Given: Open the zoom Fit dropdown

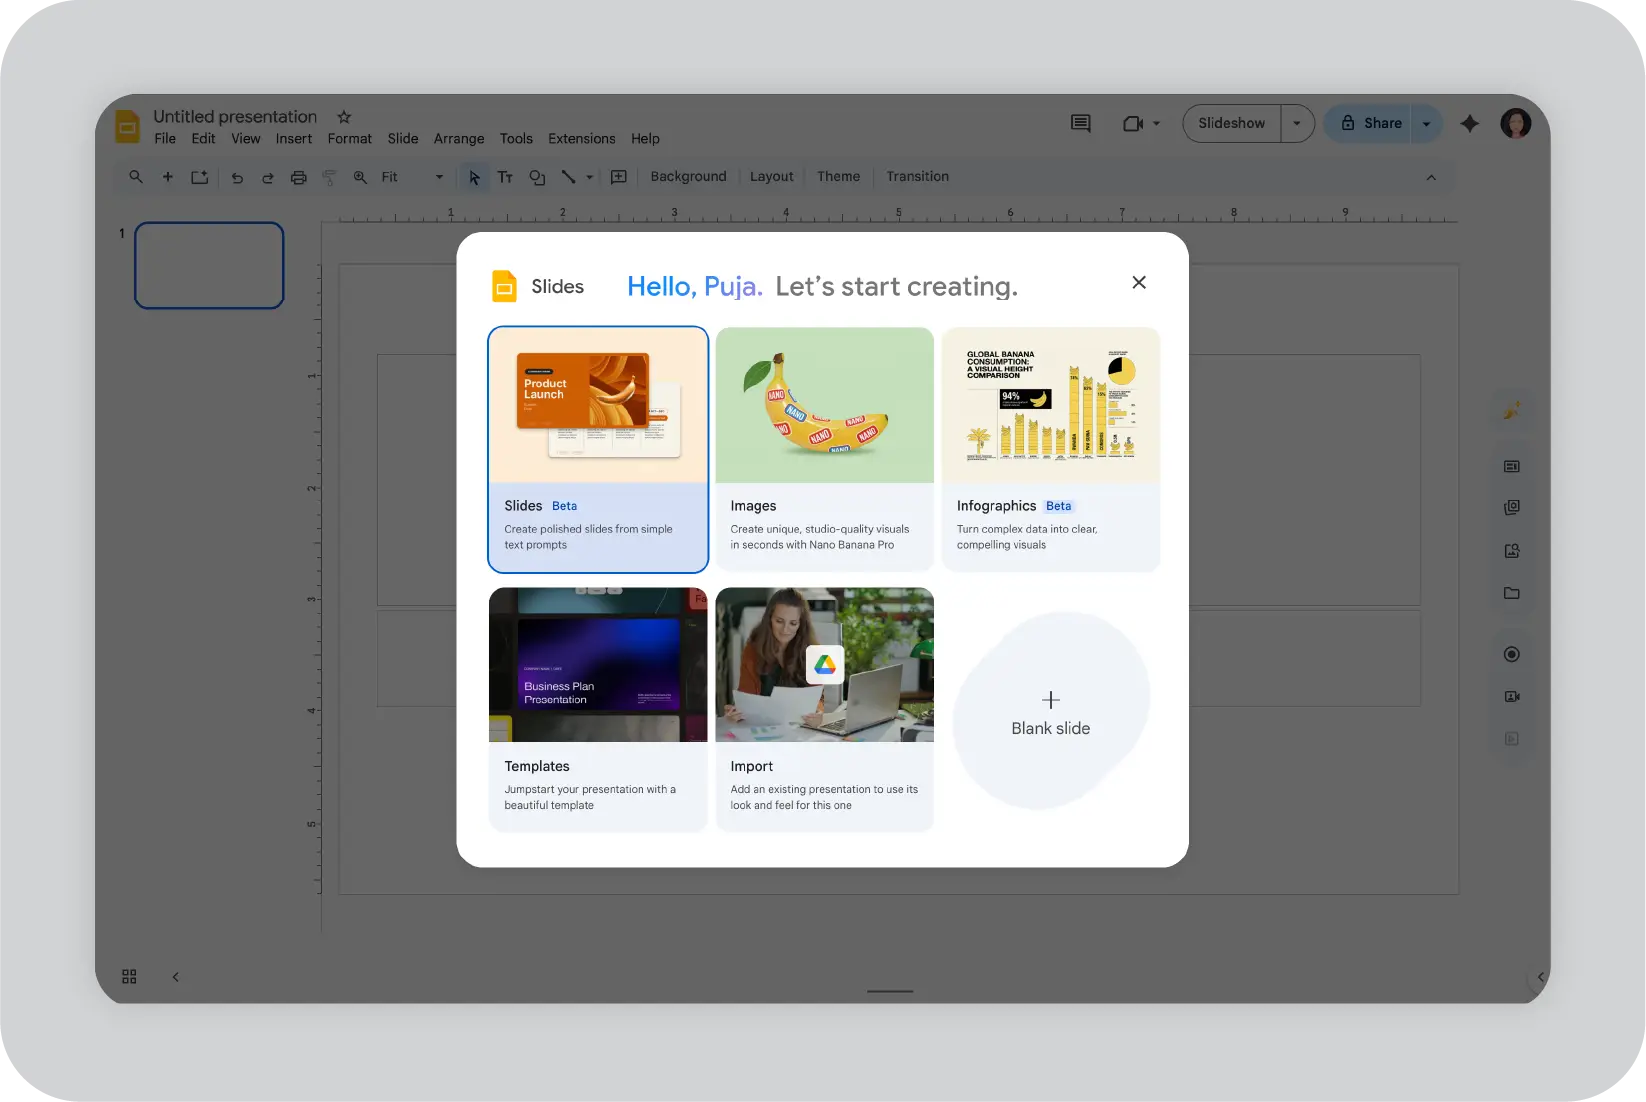Looking at the screenshot, I should click(412, 177).
